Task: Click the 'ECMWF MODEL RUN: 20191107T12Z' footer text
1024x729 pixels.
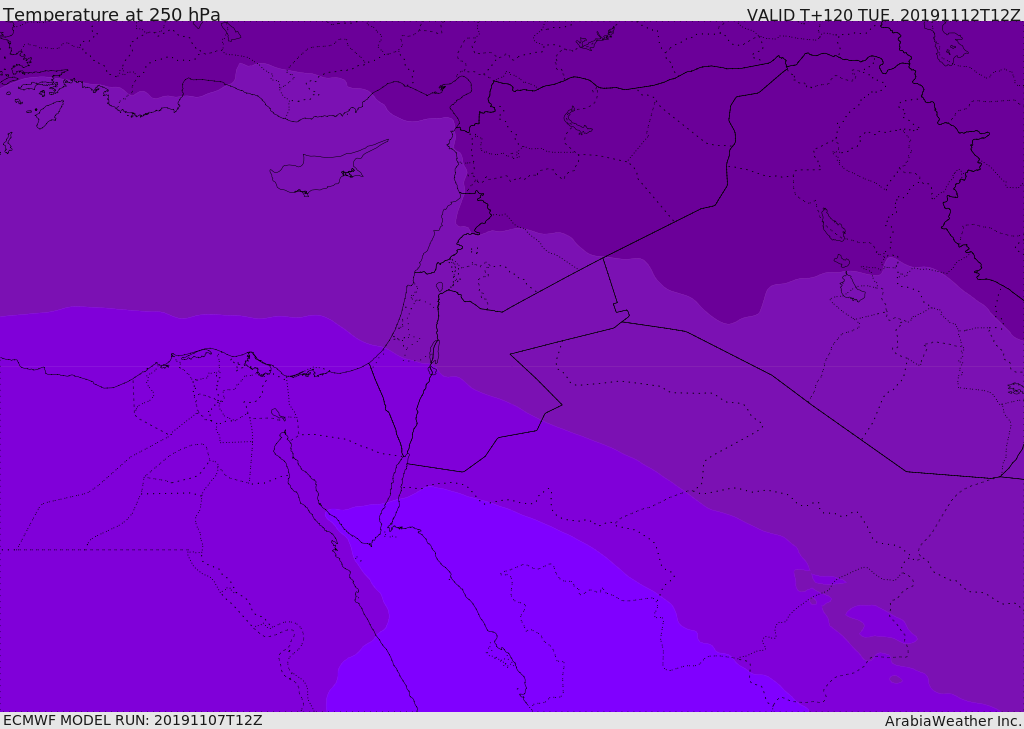Action: click(133, 721)
